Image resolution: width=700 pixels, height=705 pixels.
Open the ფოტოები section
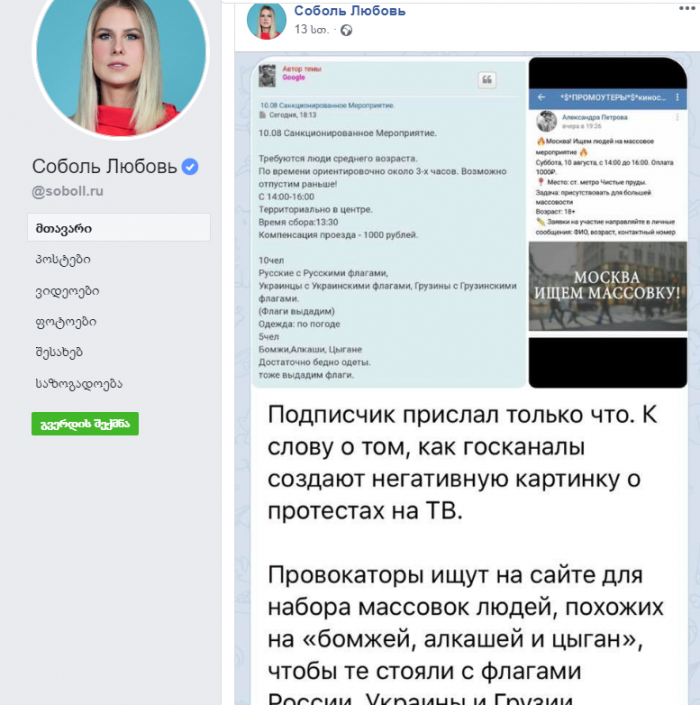point(66,322)
